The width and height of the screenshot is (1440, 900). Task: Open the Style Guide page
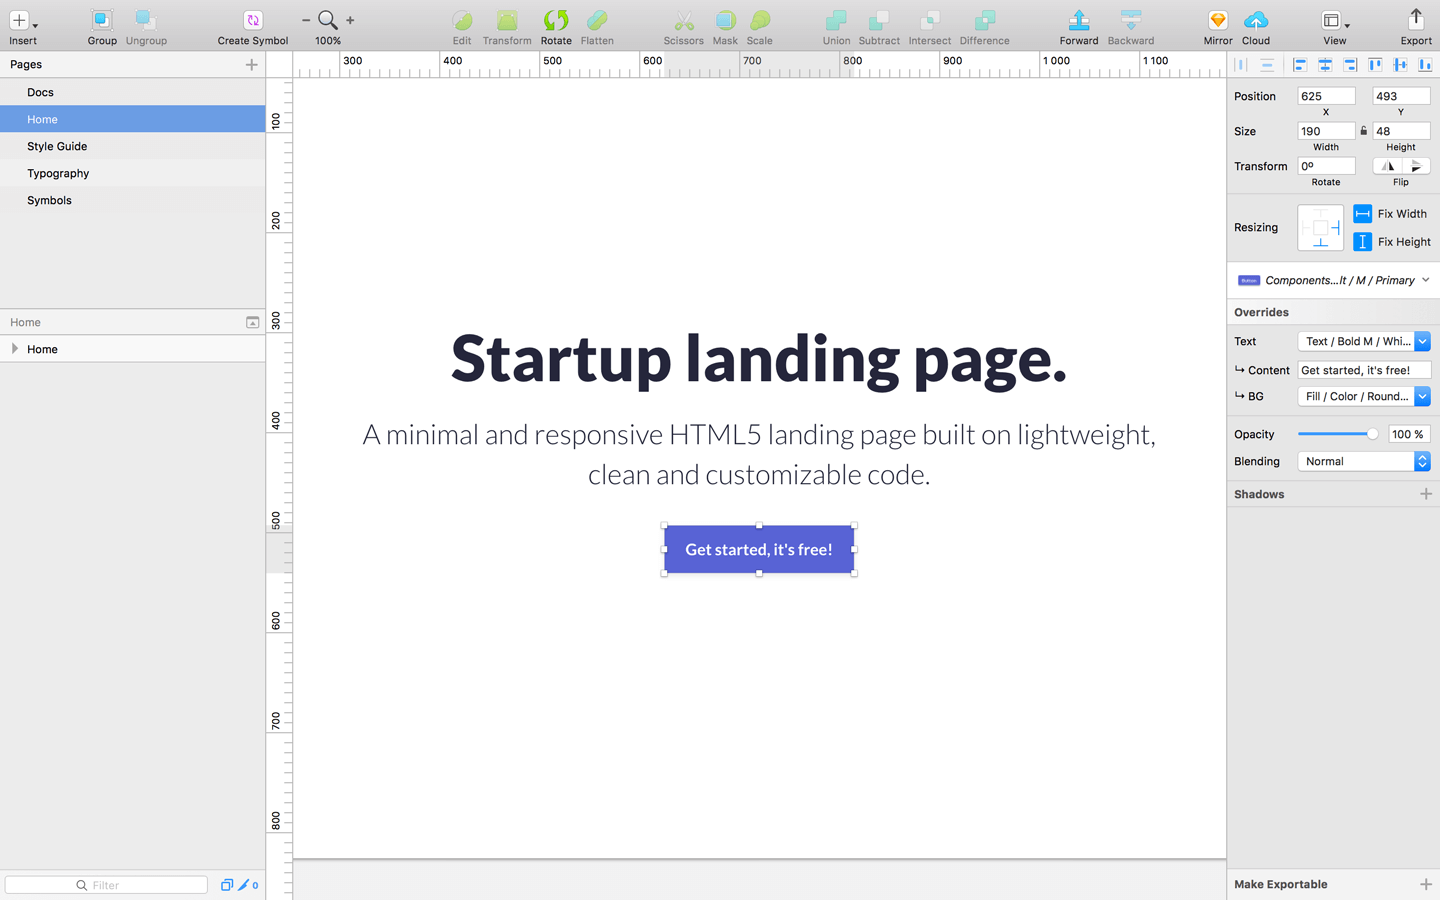pyautogui.click(x=57, y=146)
